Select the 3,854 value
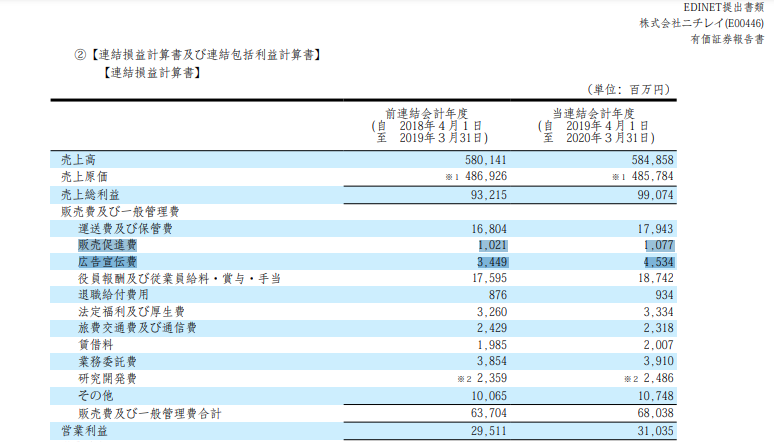 [492, 362]
